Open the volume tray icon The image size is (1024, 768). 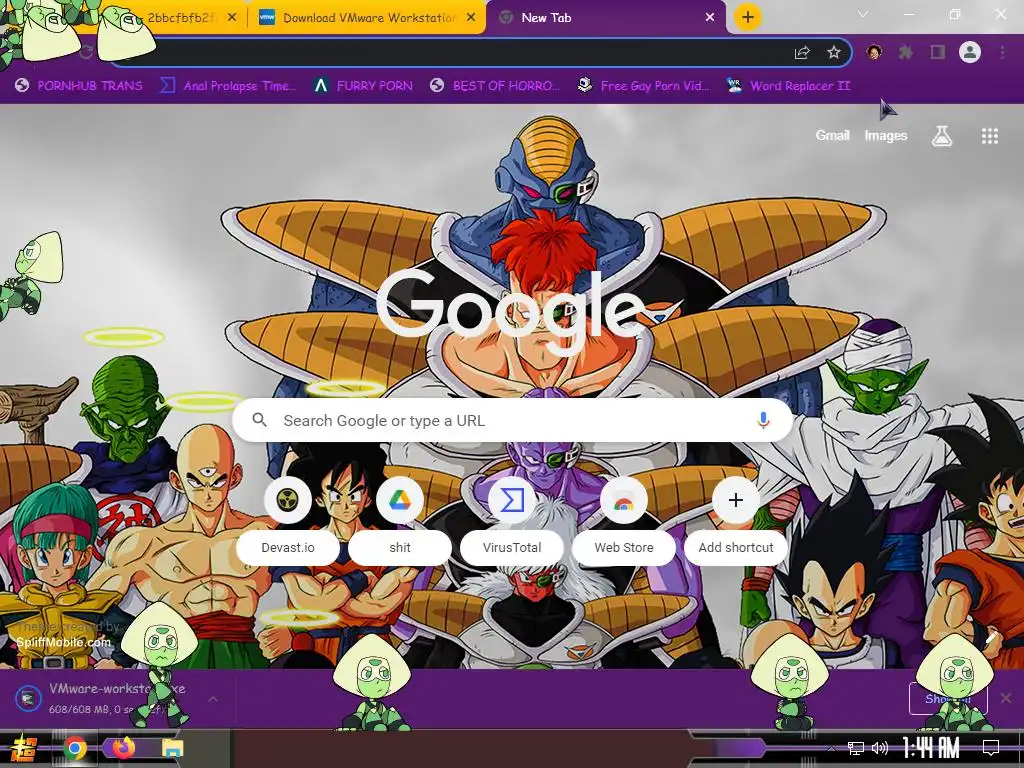880,748
